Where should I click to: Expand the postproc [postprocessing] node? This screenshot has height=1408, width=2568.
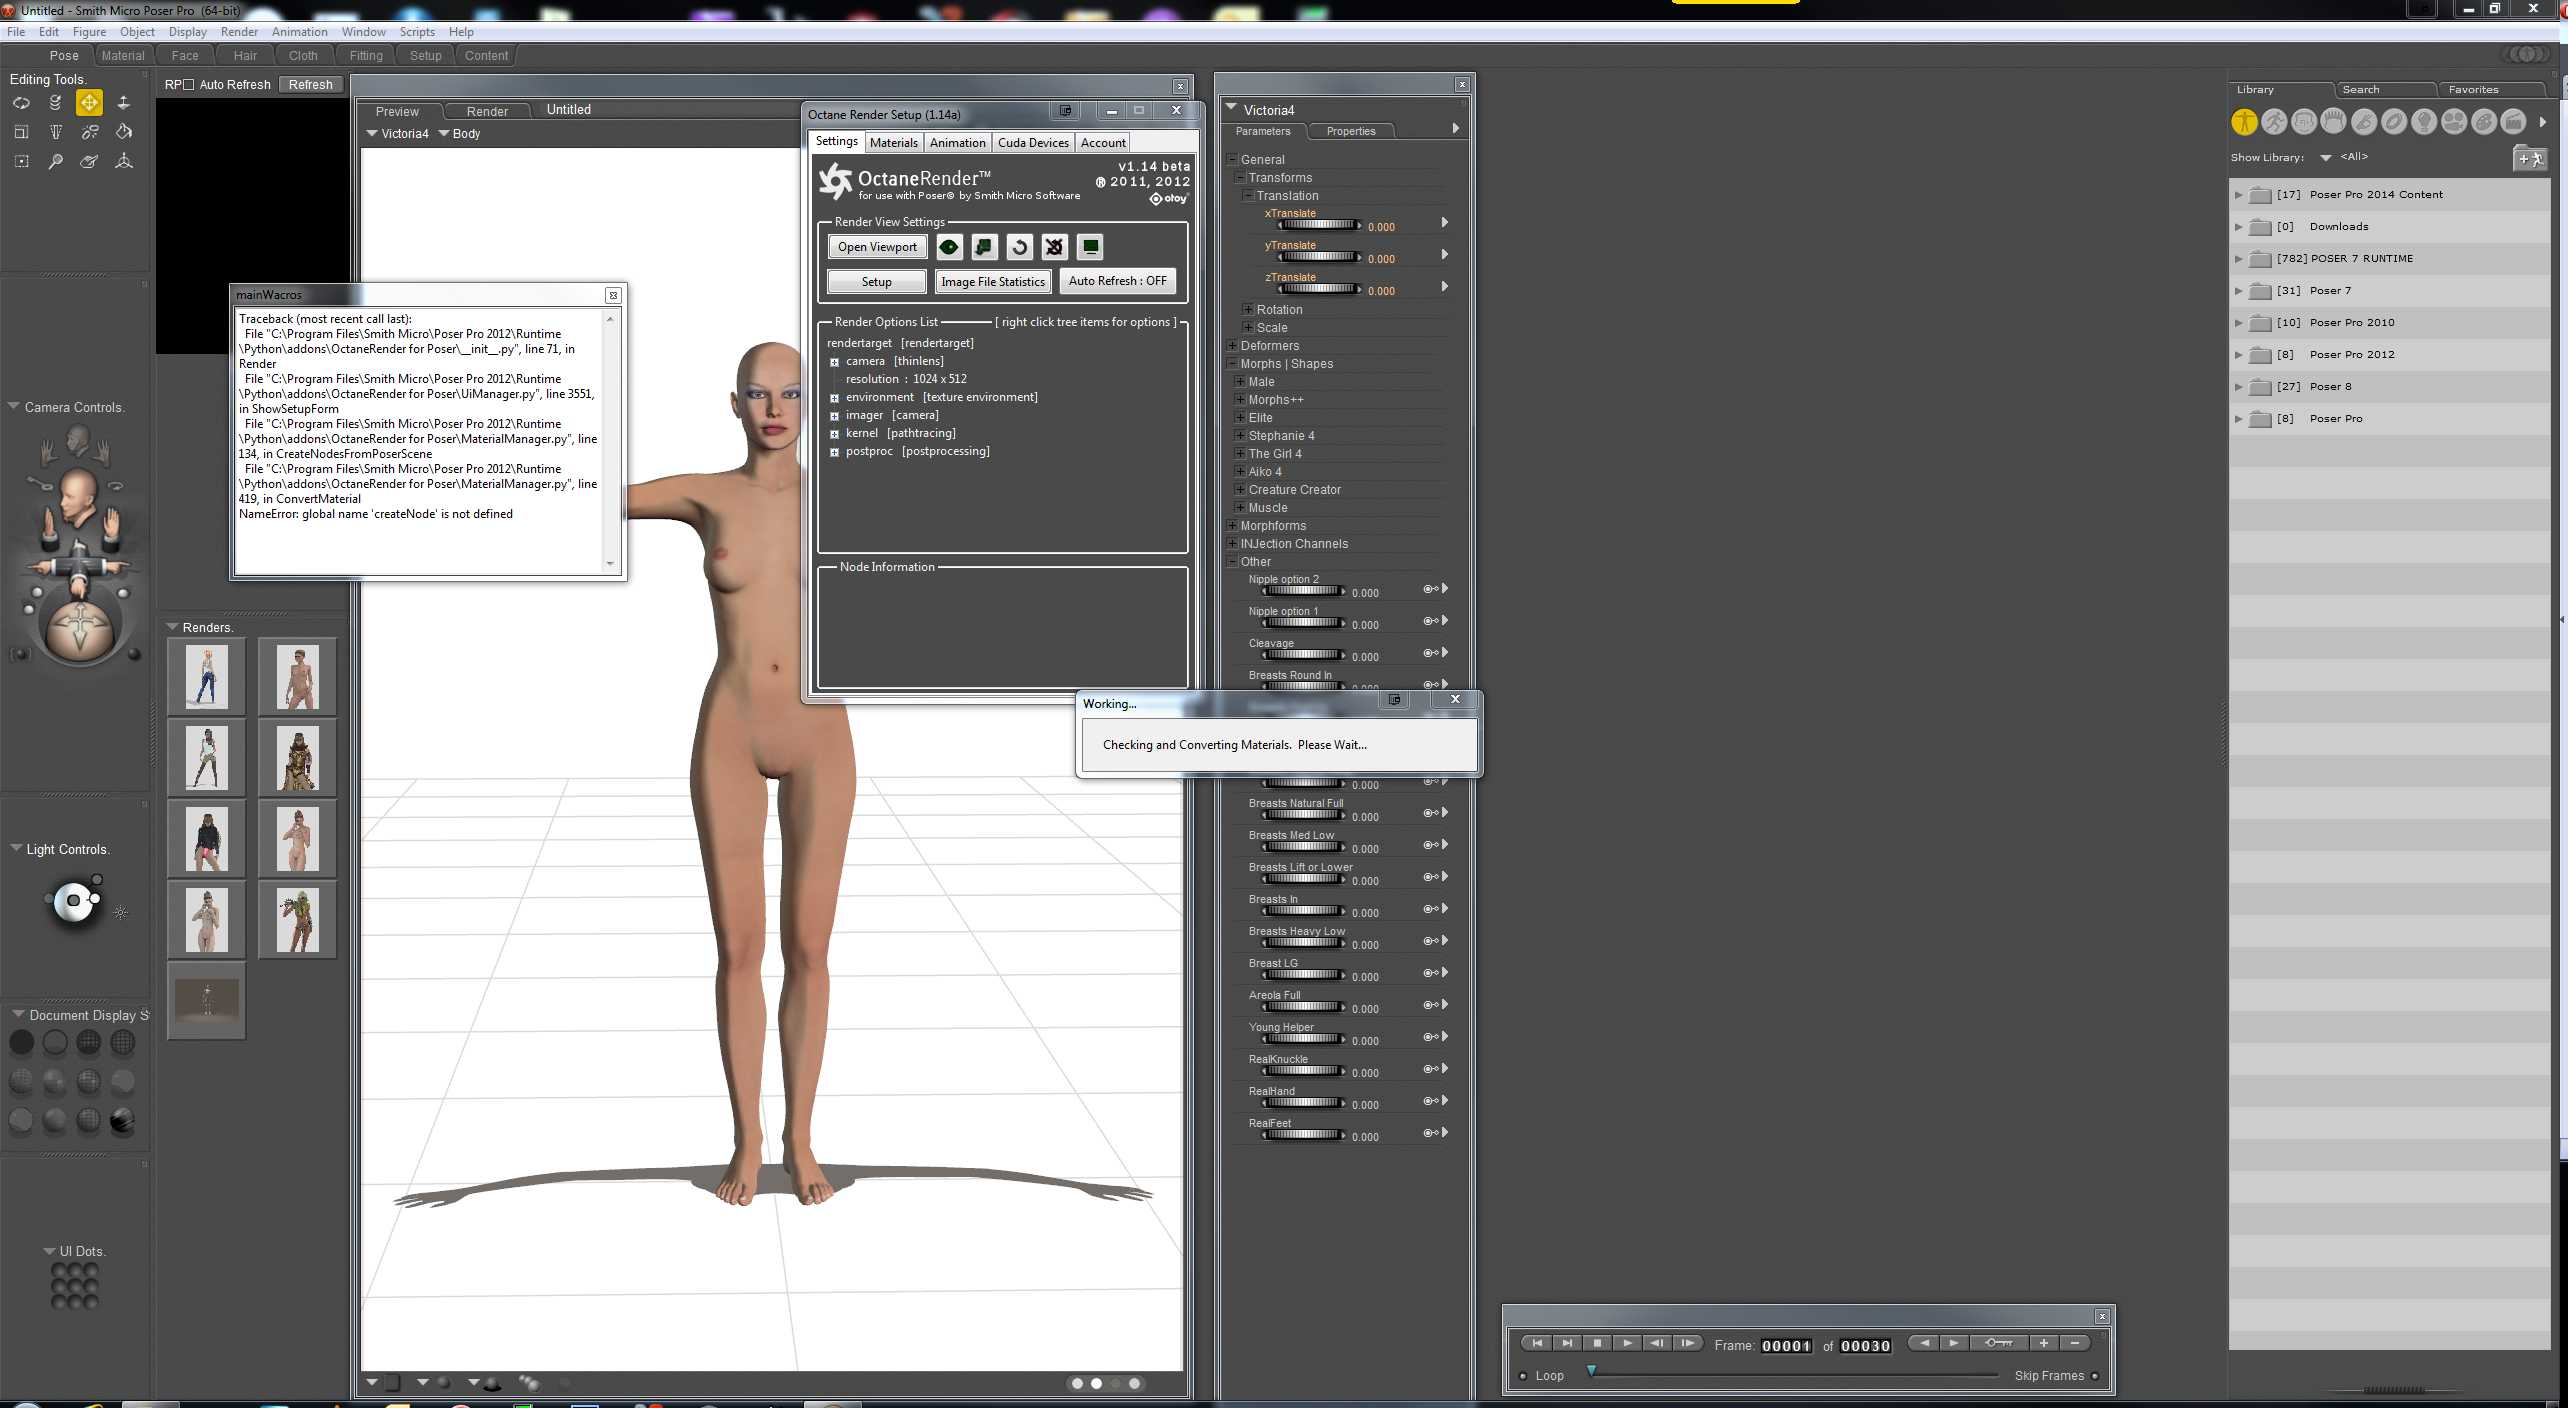click(834, 452)
